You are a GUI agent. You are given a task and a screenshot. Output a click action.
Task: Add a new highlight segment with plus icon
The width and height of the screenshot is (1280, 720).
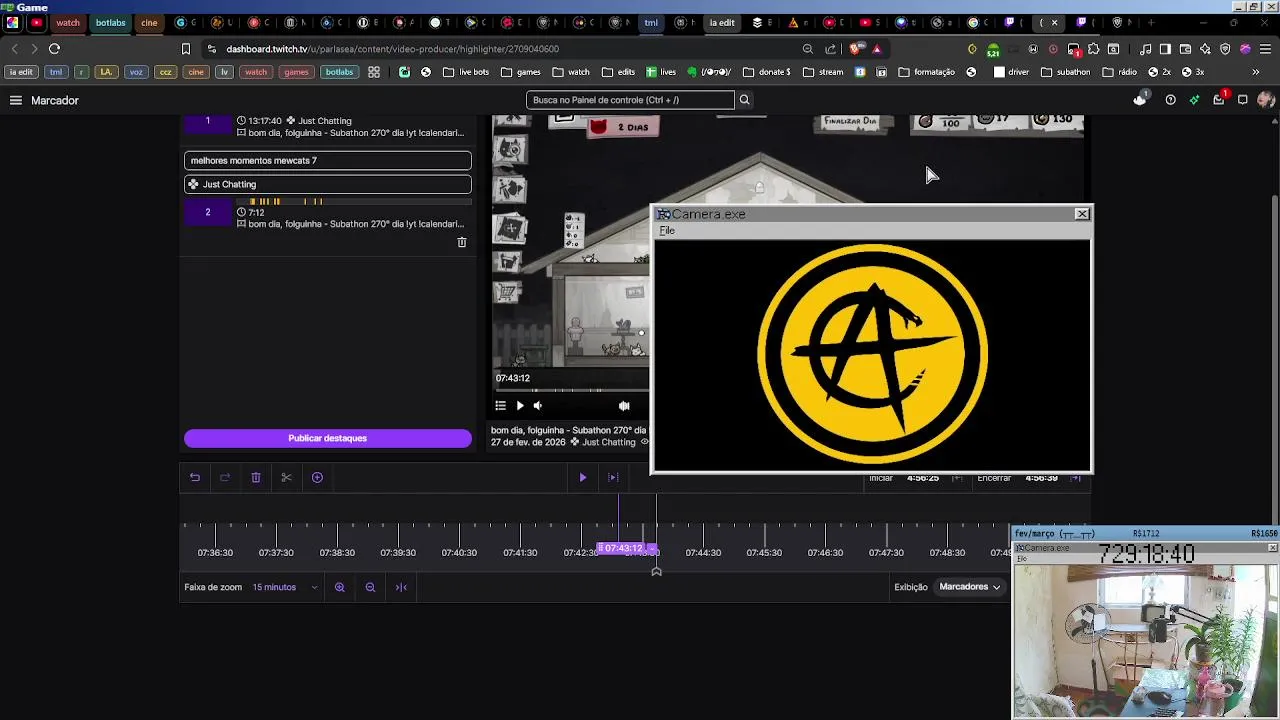(x=317, y=478)
